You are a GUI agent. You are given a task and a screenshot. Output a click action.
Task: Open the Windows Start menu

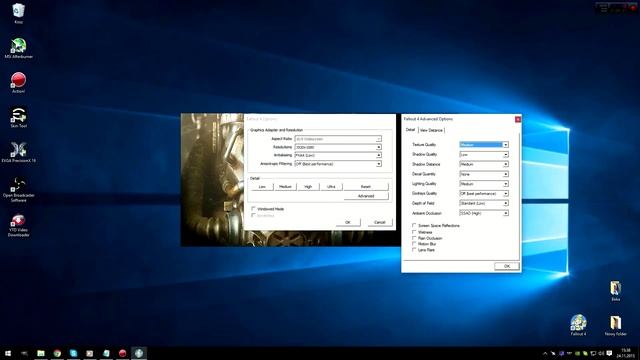point(8,353)
